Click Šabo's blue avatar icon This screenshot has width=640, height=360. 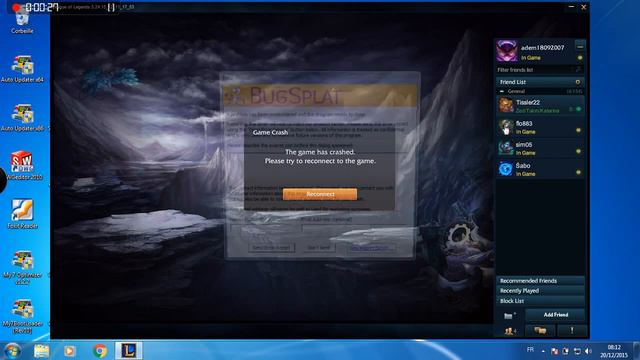click(x=506, y=169)
